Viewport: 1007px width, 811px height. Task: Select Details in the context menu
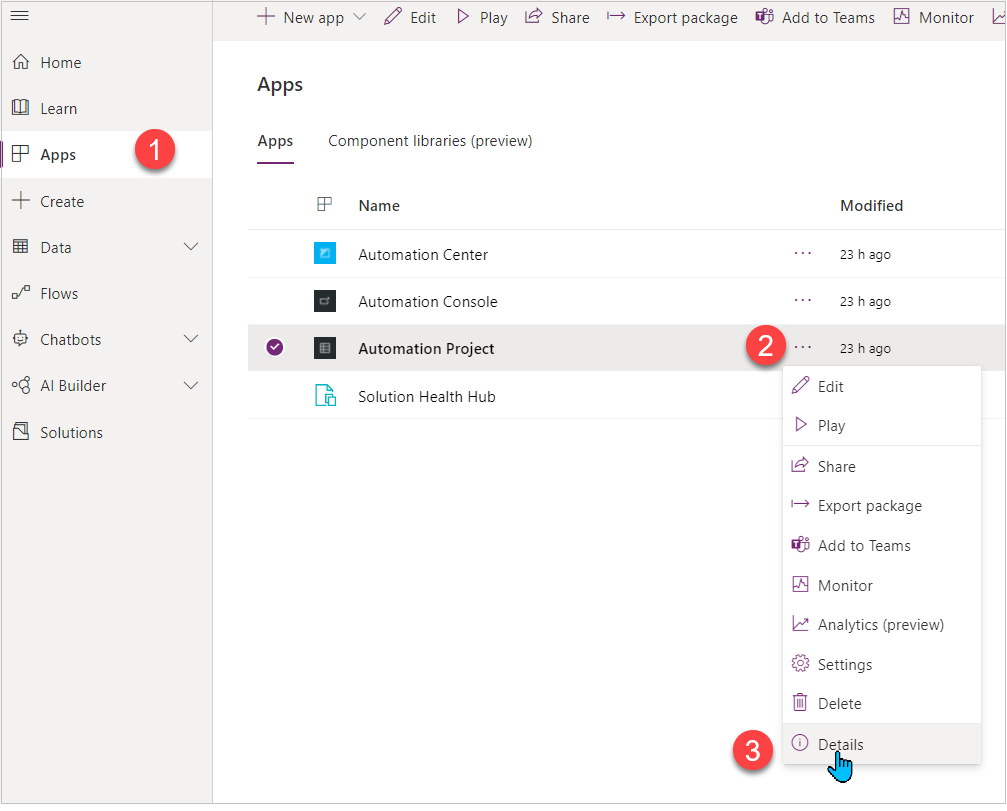point(838,744)
